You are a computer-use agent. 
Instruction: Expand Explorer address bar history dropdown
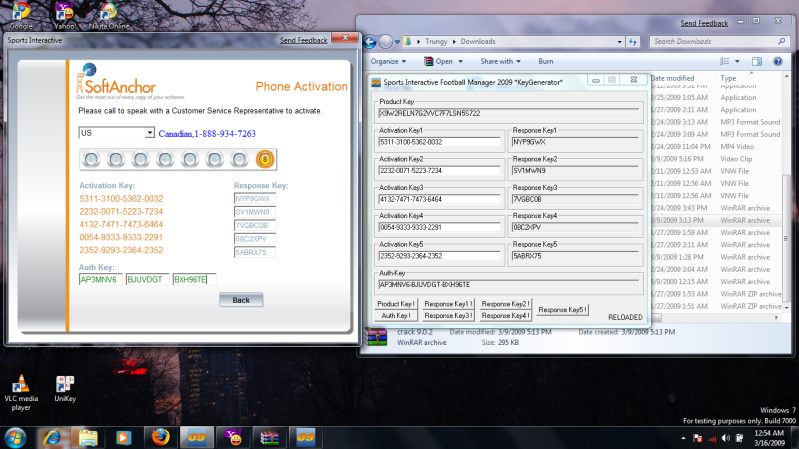pyautogui.click(x=620, y=42)
